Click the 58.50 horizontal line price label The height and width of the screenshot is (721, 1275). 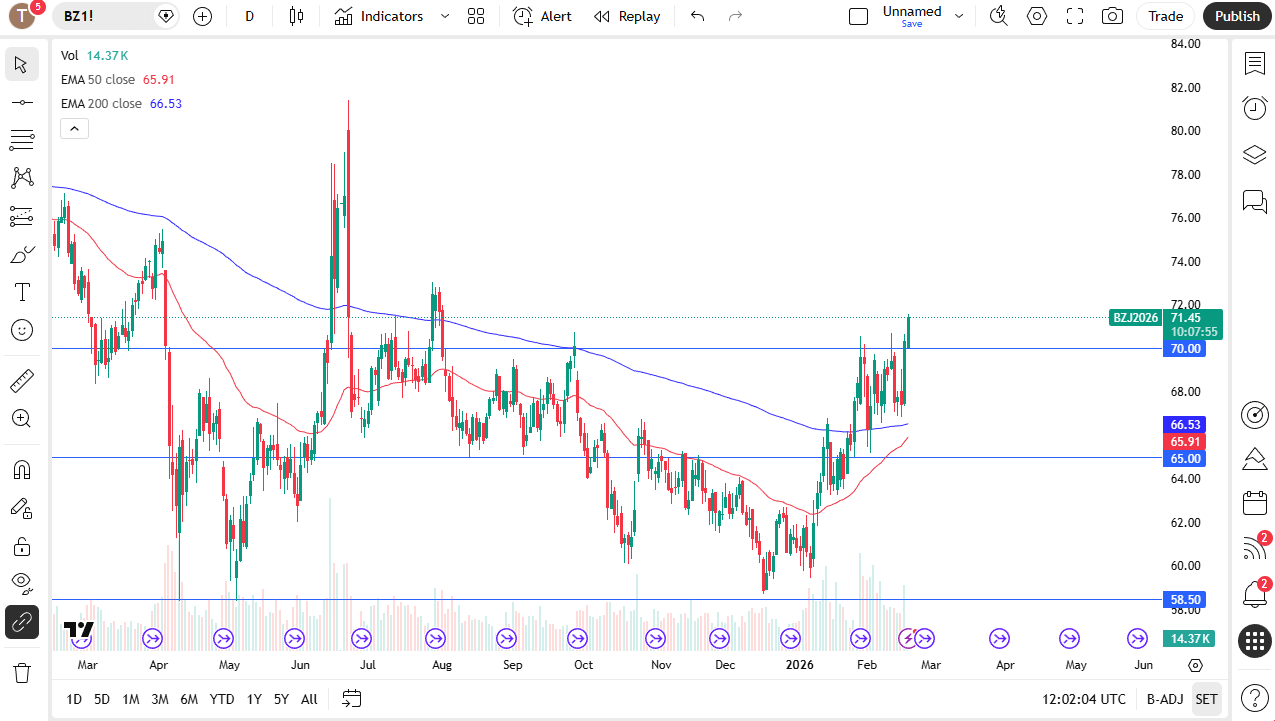click(x=1185, y=600)
